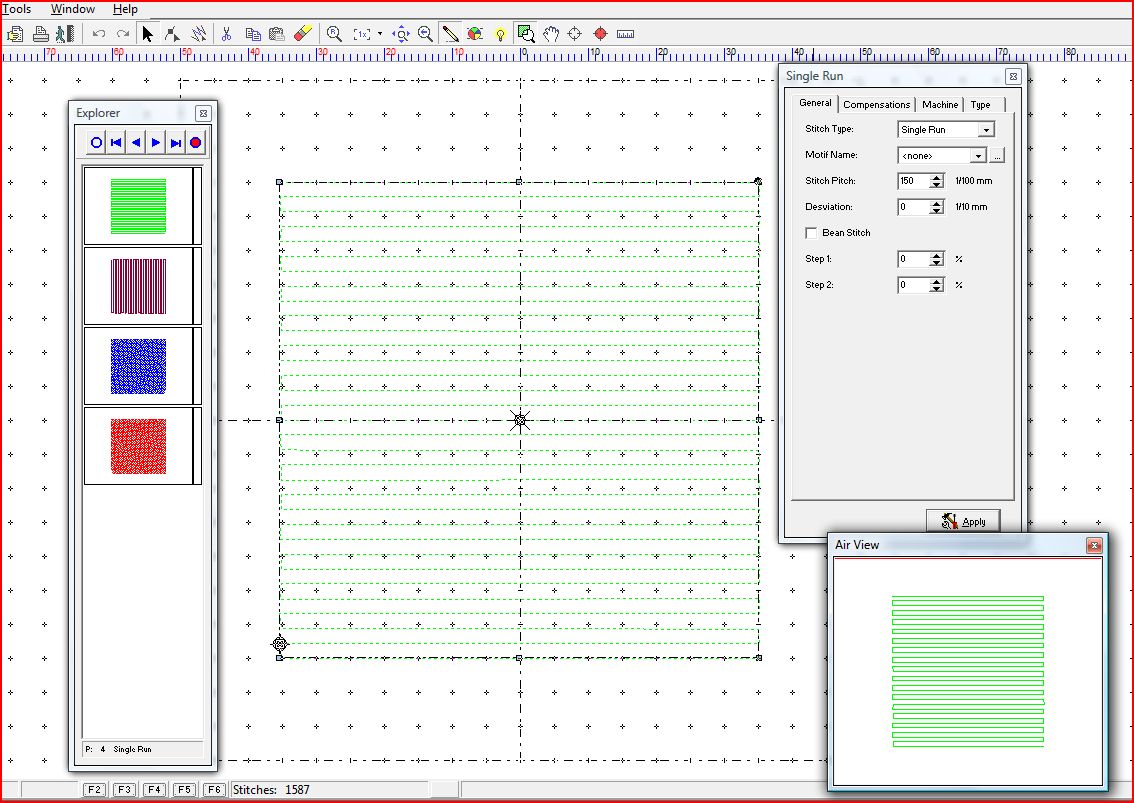Open the Help menu
Image resolution: width=1134 pixels, height=803 pixels.
(125, 9)
